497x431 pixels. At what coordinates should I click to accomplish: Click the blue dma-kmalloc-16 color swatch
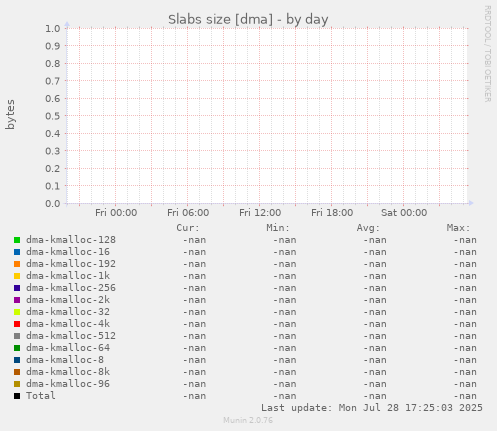click(17, 252)
